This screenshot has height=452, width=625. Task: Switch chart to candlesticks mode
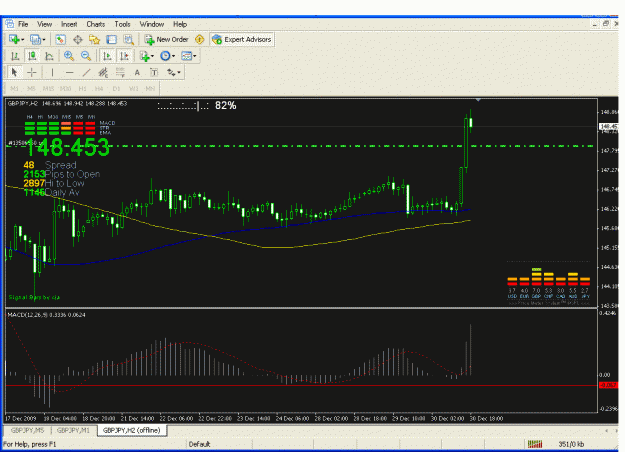pyautogui.click(x=32, y=56)
